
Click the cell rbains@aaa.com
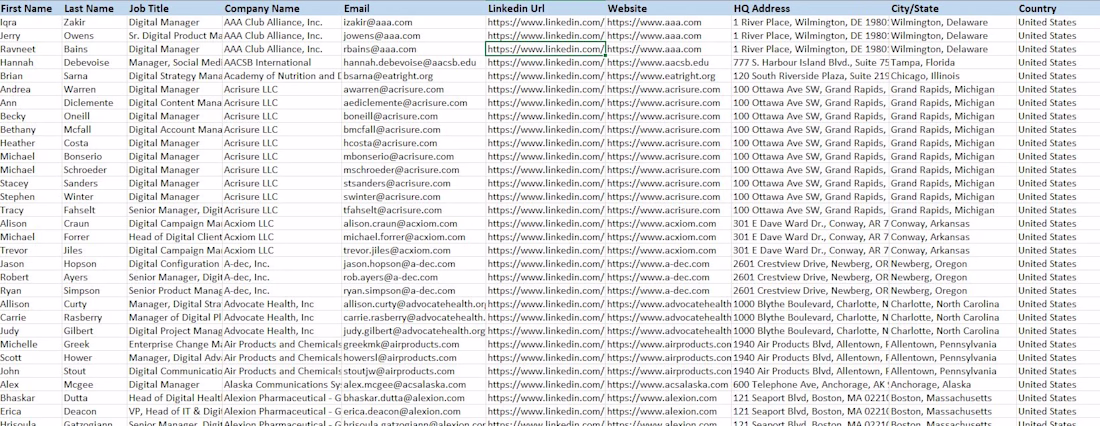coord(414,49)
